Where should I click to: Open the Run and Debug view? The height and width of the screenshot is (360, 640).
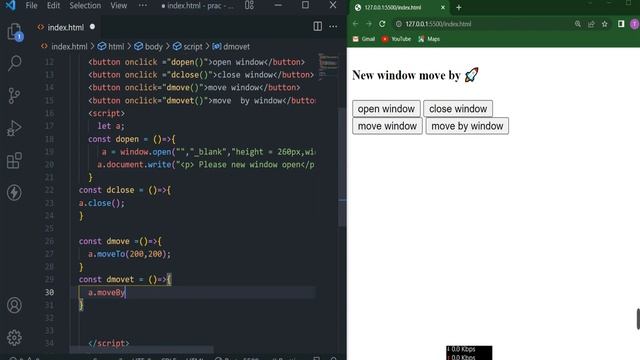pos(14,128)
